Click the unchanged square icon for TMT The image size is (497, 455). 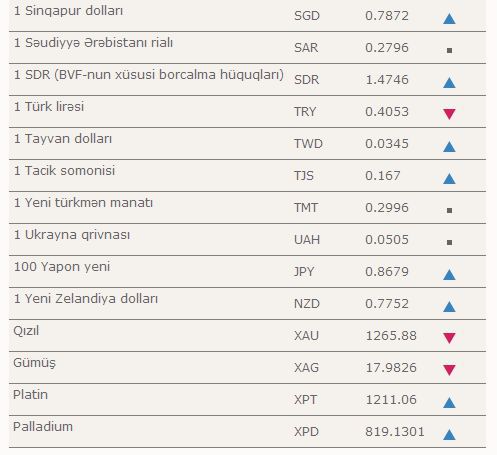tap(449, 211)
